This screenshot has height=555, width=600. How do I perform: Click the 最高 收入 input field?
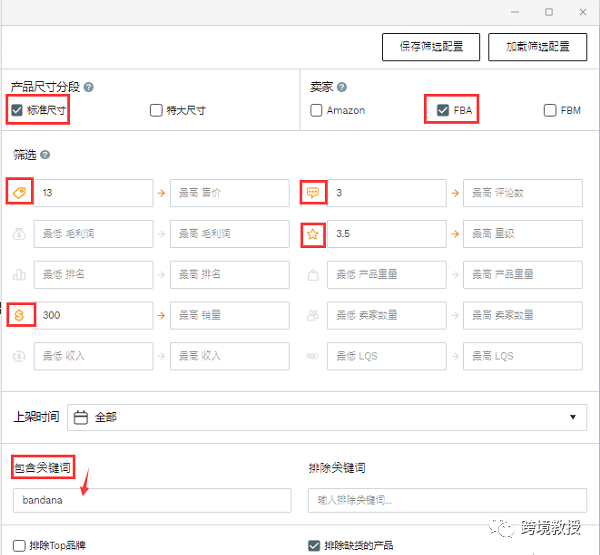(230, 356)
